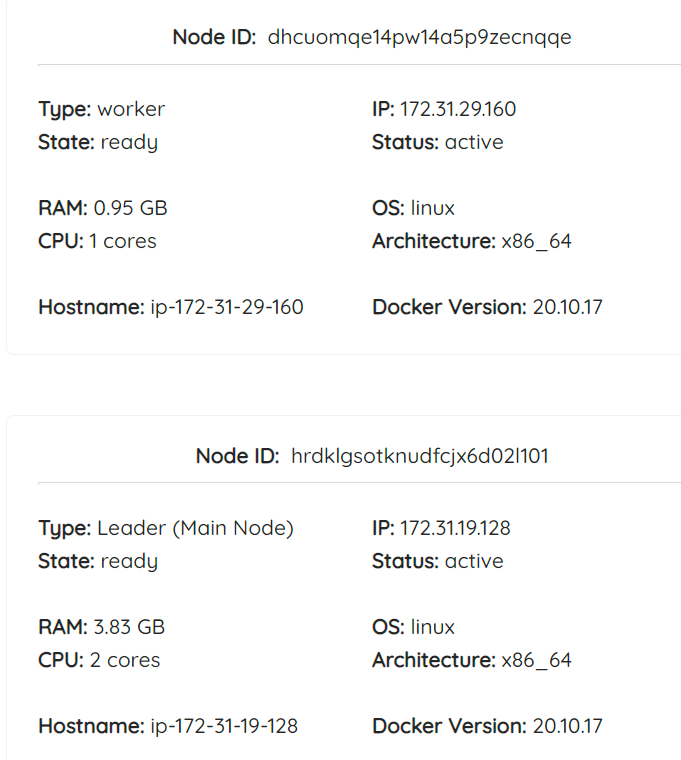Click the leader node Docker Version 20.10.17
This screenshot has width=681, height=760.
click(x=568, y=726)
